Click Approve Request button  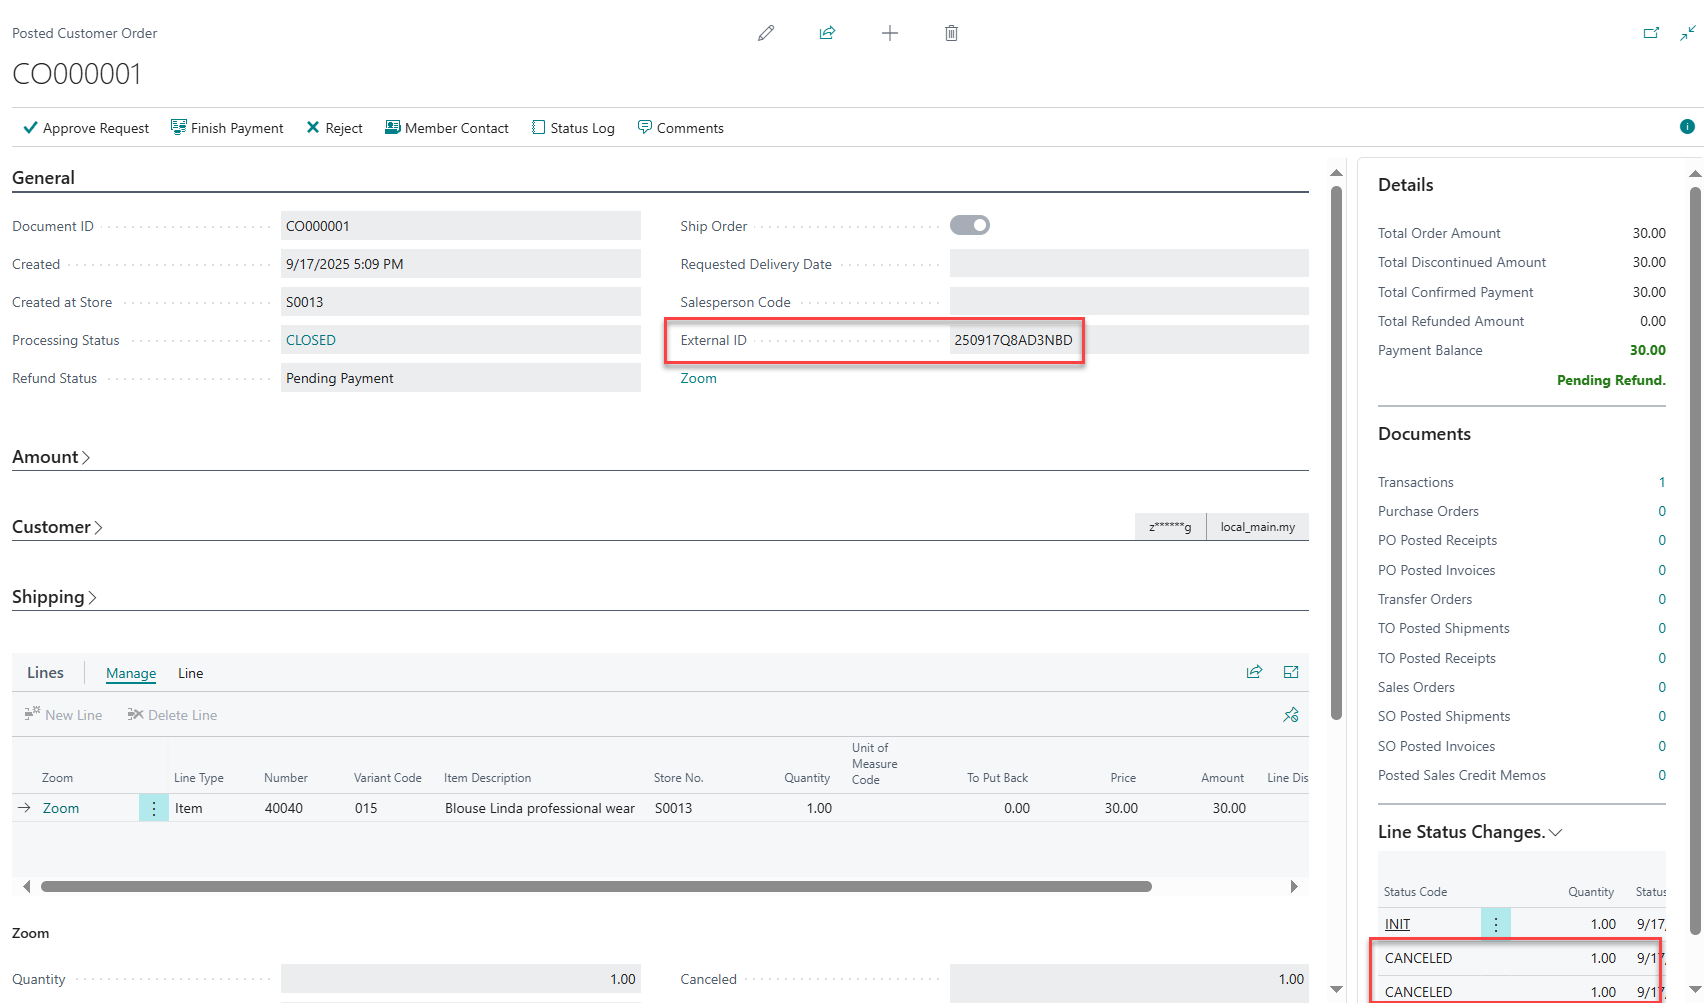pos(86,128)
